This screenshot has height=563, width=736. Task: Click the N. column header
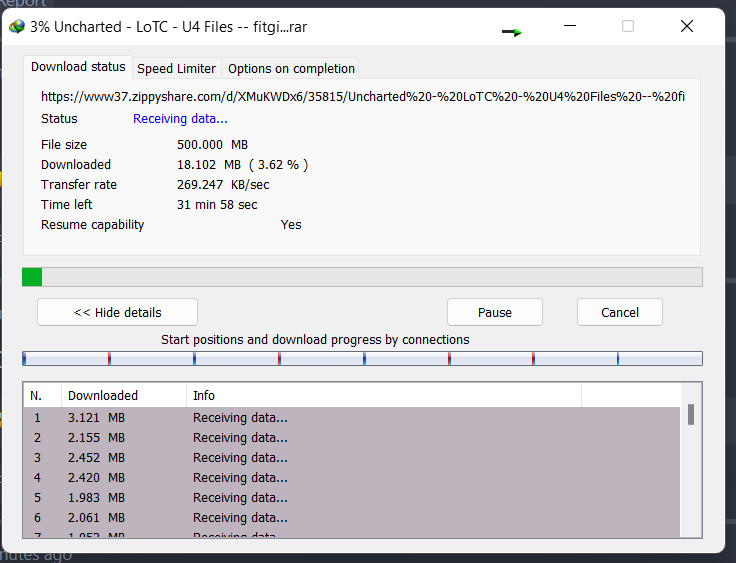click(x=42, y=395)
